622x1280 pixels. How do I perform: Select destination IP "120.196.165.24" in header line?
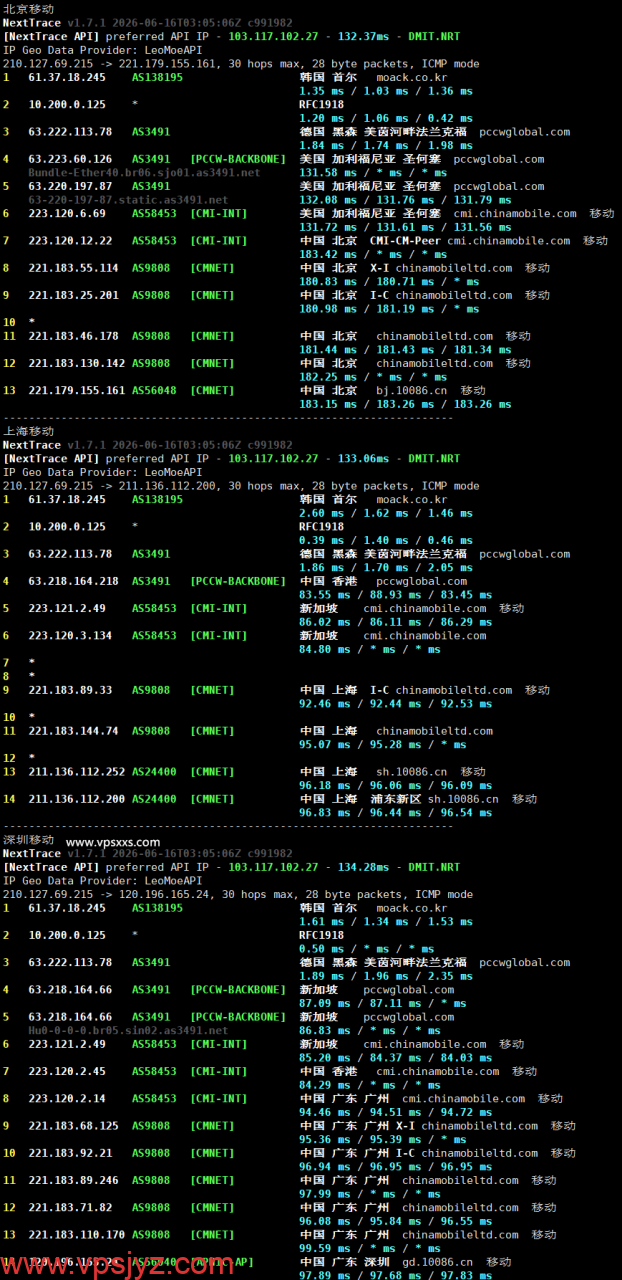[163, 894]
